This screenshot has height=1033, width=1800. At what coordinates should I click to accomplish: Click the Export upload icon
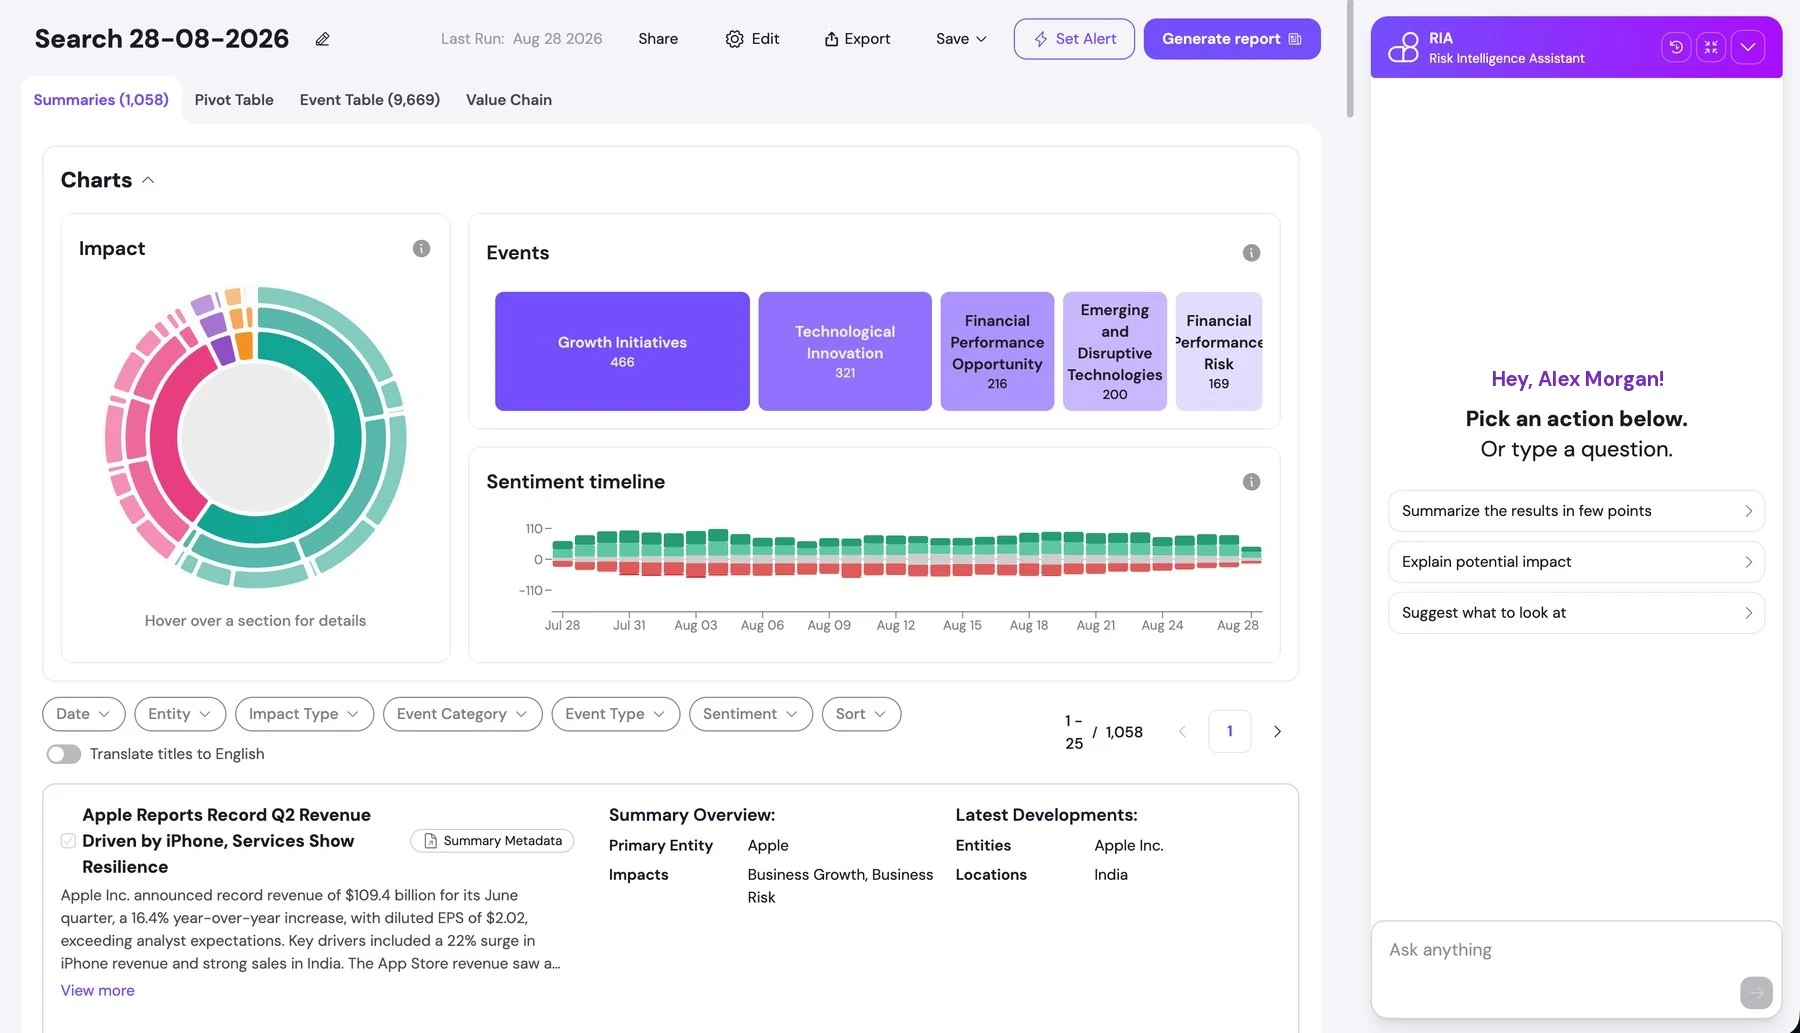click(831, 39)
